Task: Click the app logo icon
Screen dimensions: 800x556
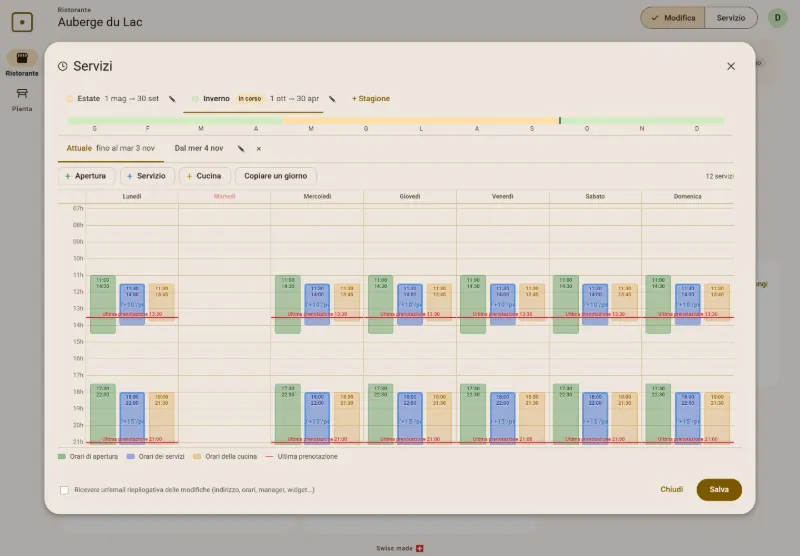Action: (22, 22)
